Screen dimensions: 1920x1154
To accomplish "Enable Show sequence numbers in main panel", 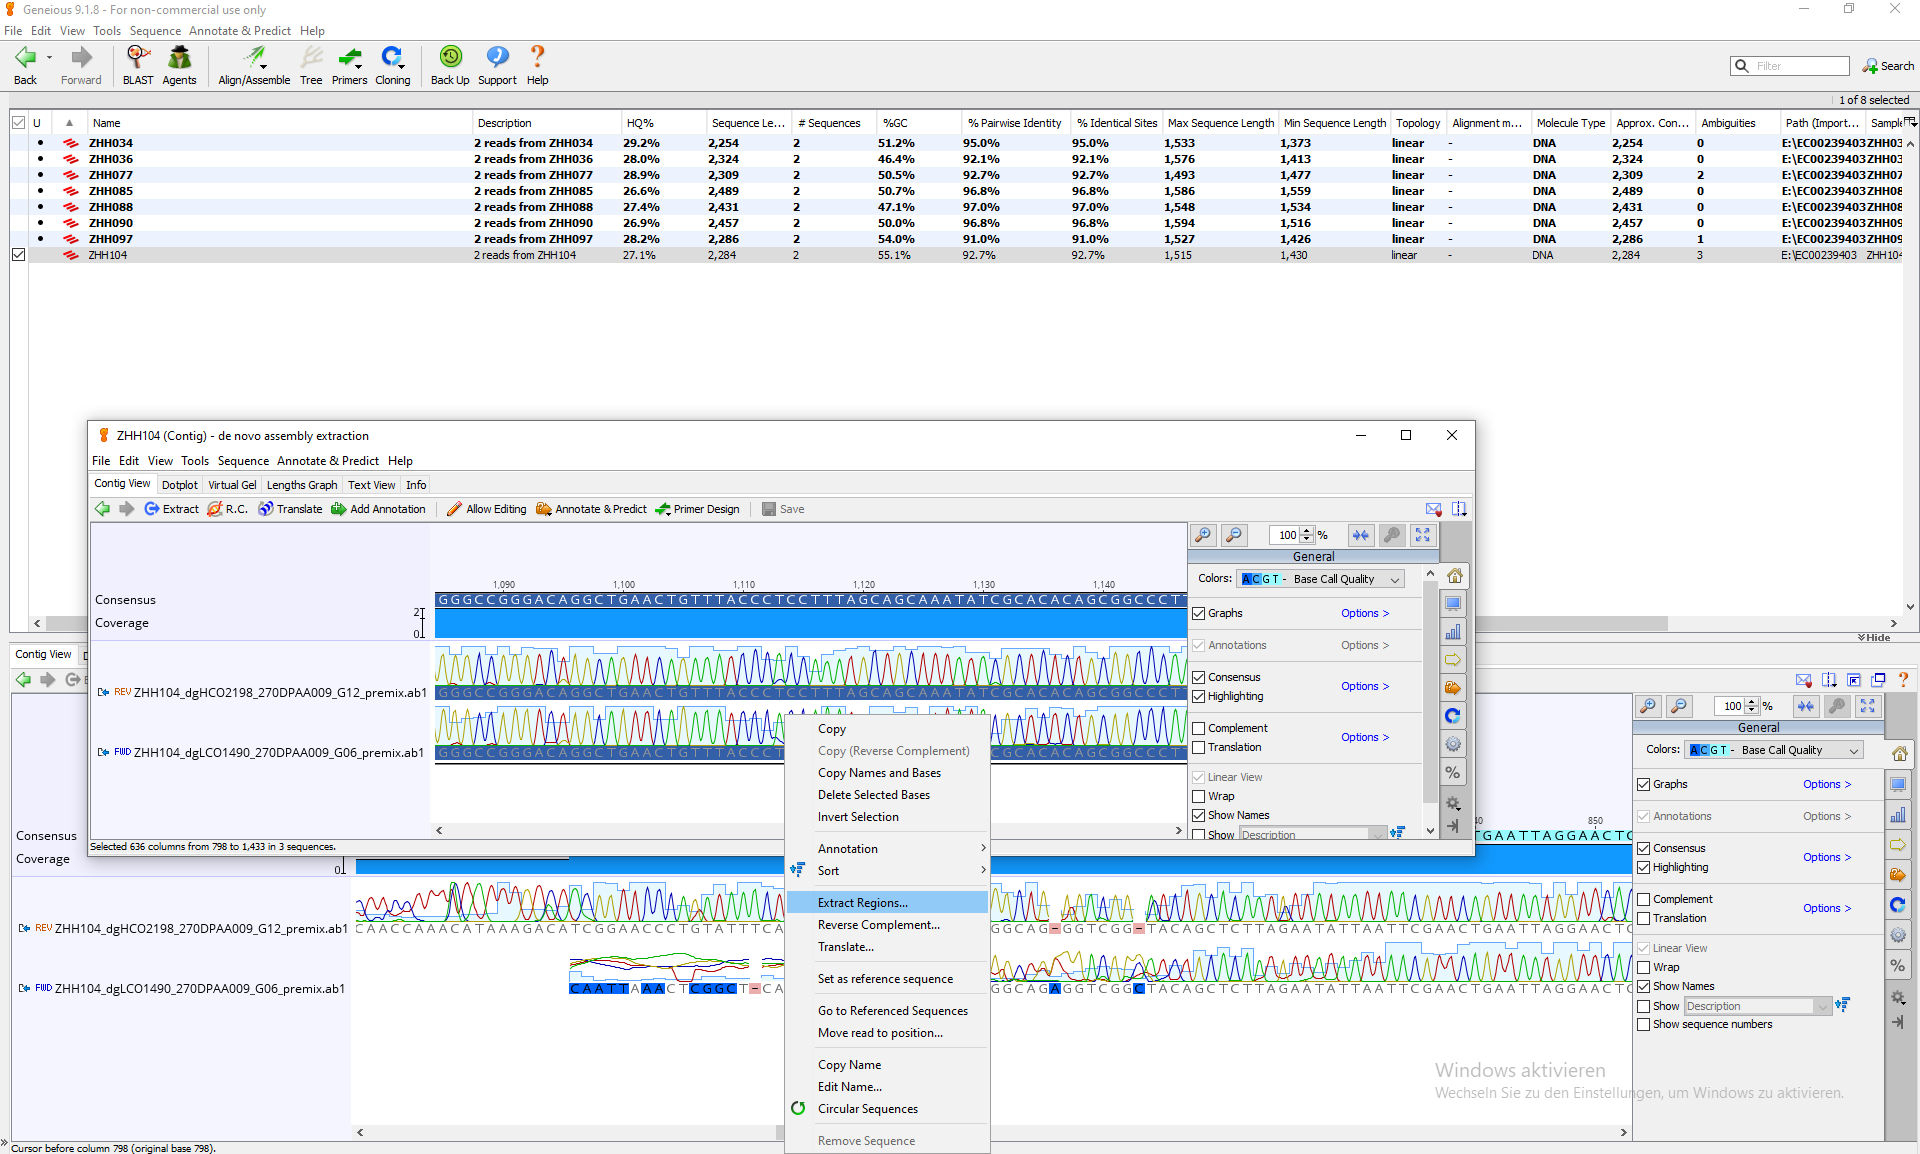I will [x=1643, y=1024].
